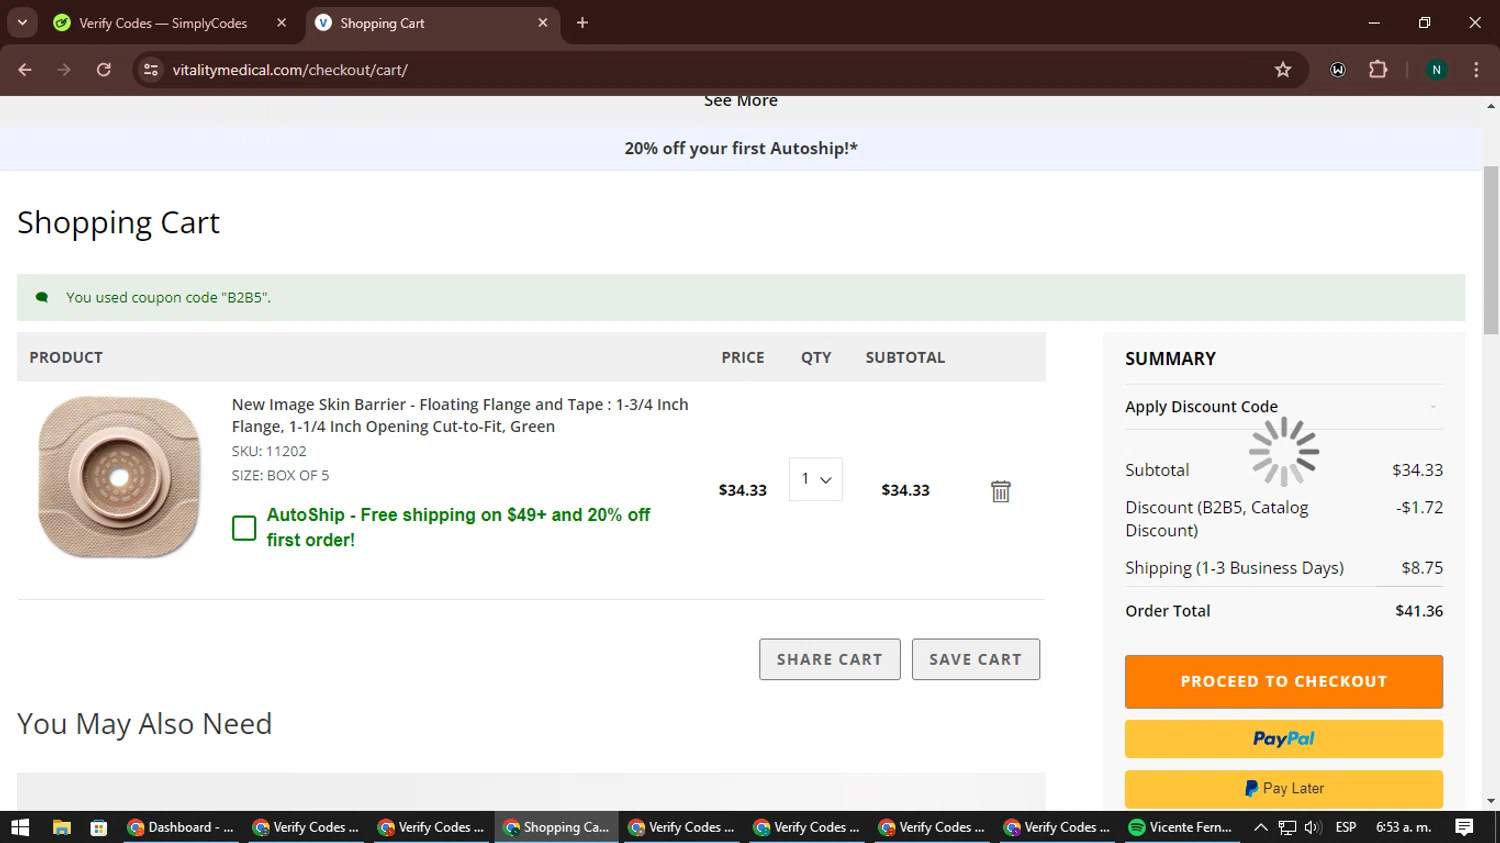
Task: Open Spotify playing Vicente Fern... from taskbar
Action: click(x=1180, y=827)
